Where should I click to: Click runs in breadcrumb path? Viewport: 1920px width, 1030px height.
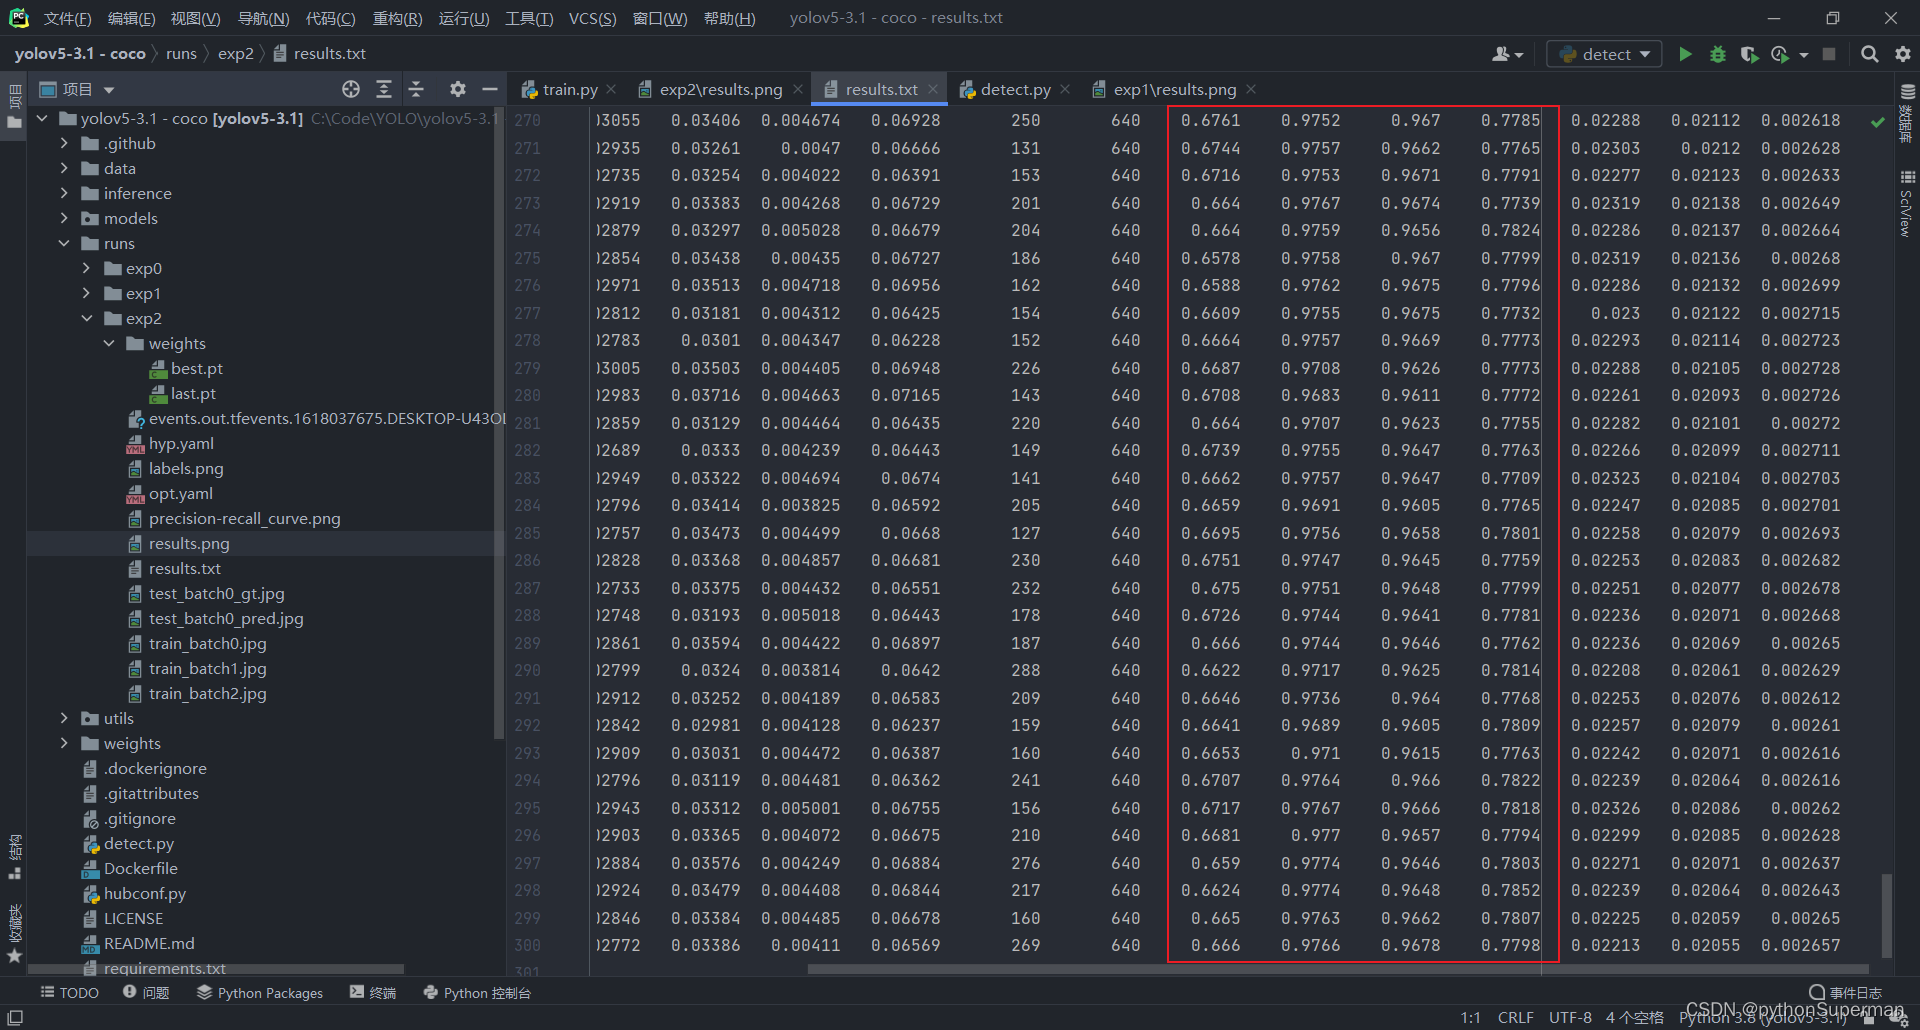click(181, 54)
